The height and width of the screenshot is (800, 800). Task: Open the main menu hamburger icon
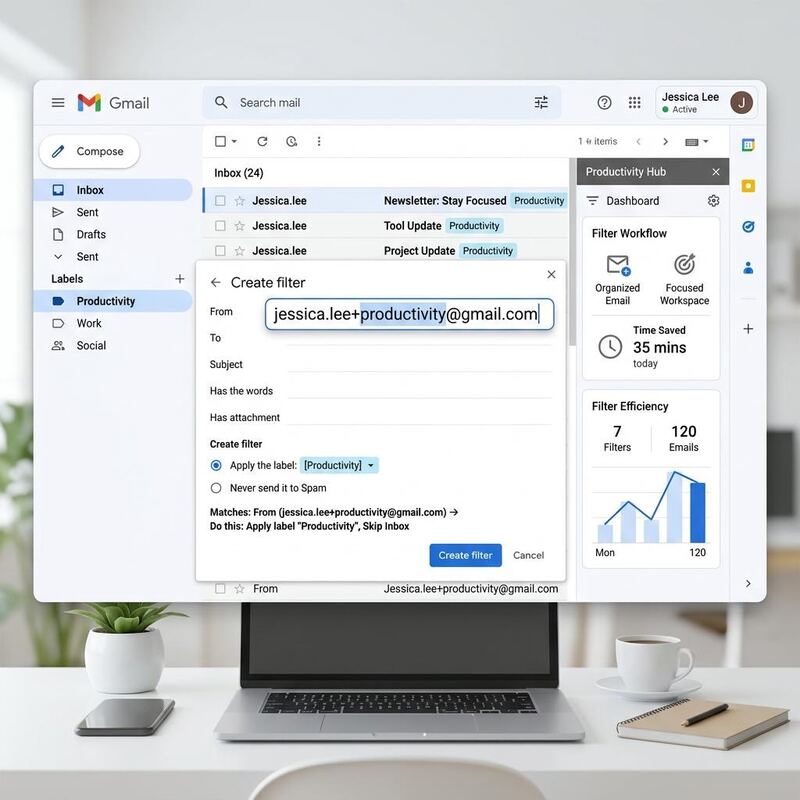click(x=58, y=103)
